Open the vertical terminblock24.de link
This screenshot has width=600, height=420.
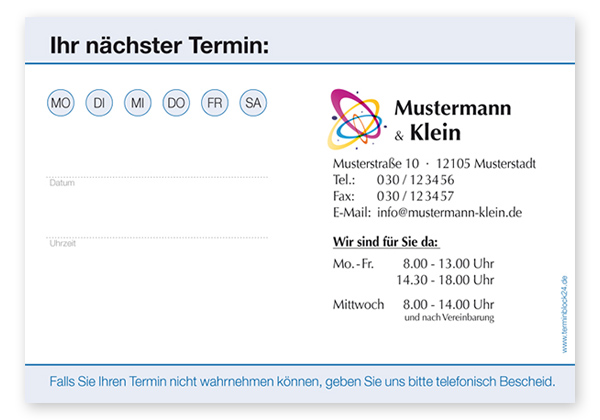[564, 313]
